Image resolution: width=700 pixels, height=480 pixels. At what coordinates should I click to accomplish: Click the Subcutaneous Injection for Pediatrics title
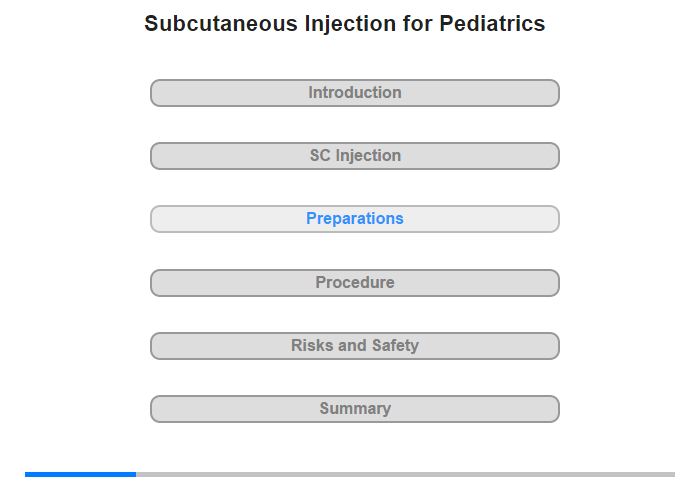(x=345, y=24)
